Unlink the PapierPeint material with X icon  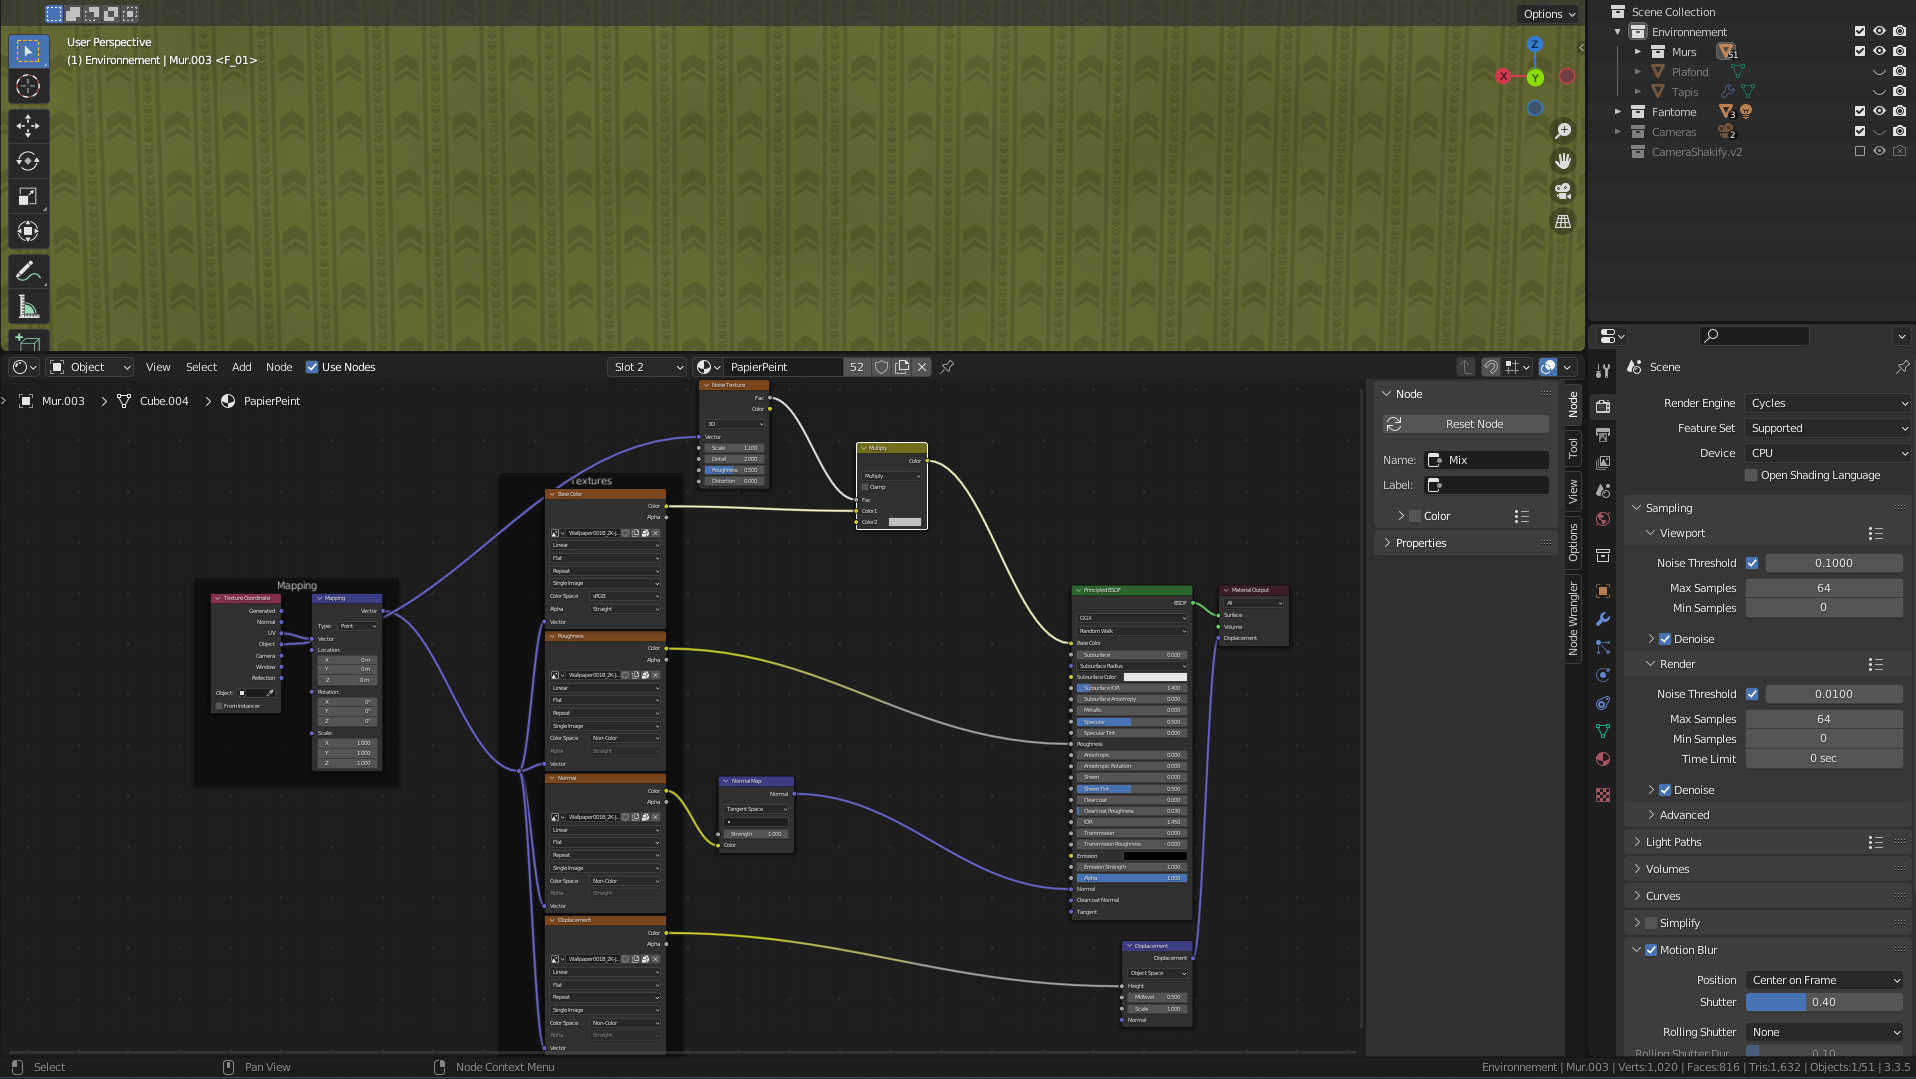(922, 367)
